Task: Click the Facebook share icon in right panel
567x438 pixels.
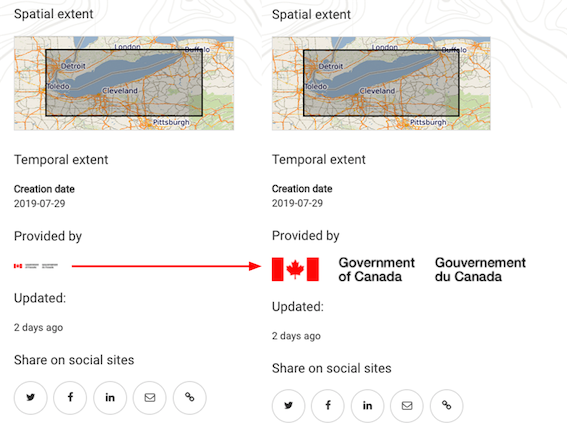Action: coord(328,406)
